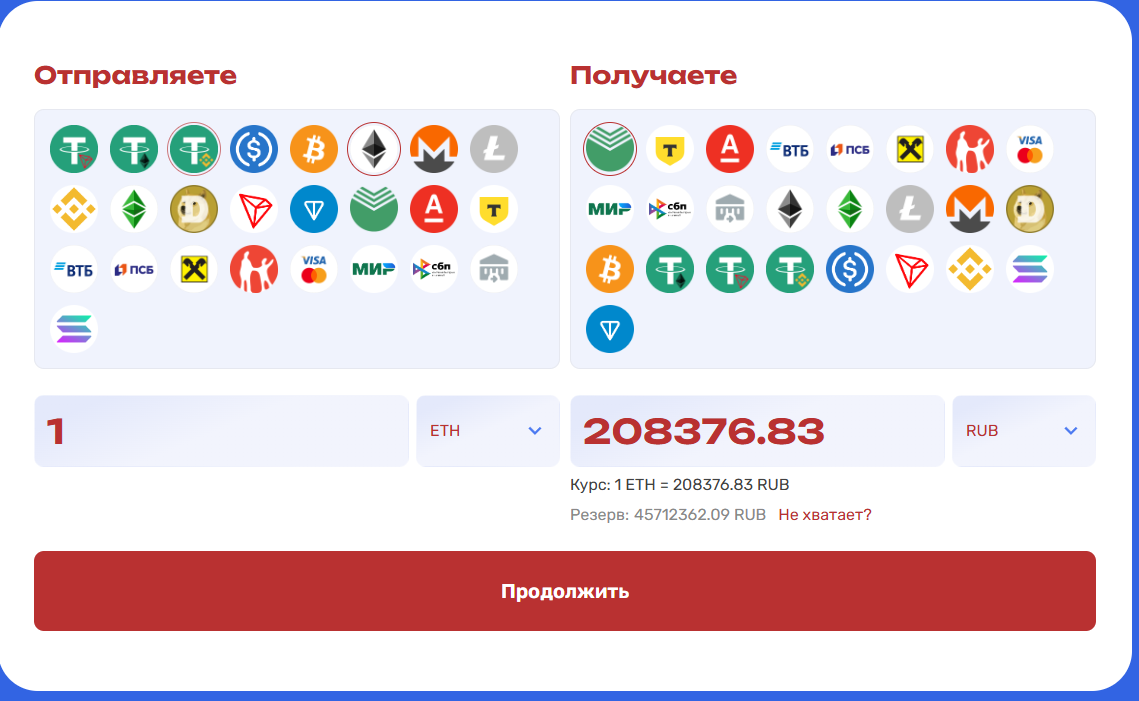Open the RUB currency dropdown
The image size is (1139, 701).
[1024, 431]
